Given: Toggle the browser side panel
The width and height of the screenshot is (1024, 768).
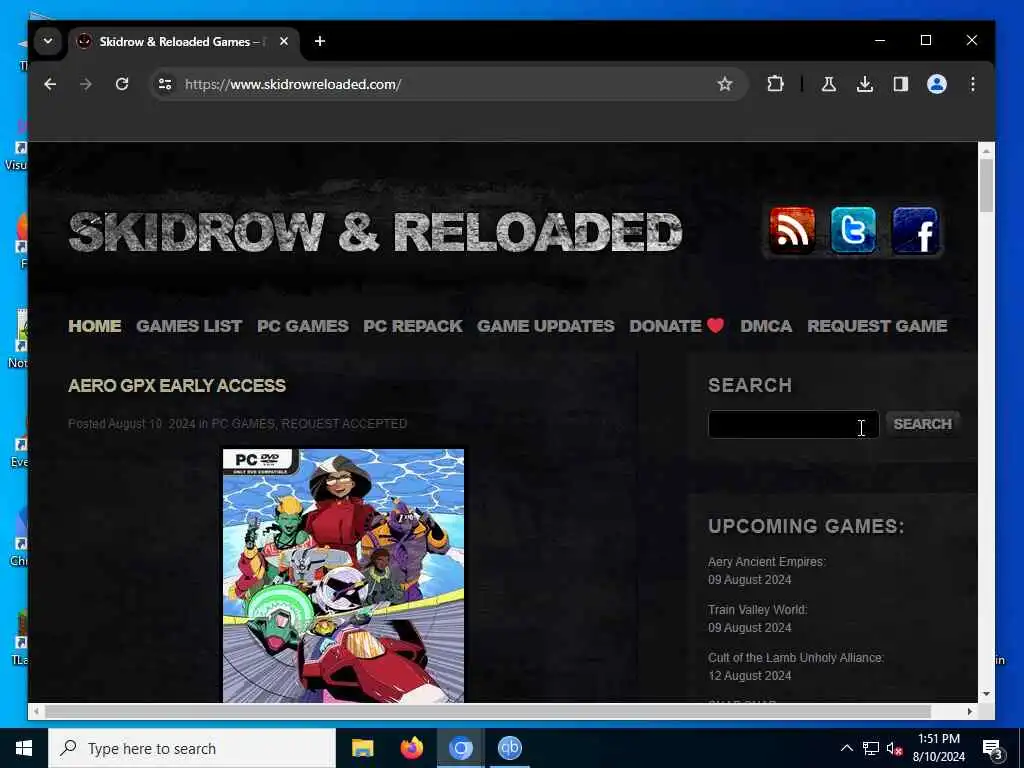Looking at the screenshot, I should pos(901,84).
